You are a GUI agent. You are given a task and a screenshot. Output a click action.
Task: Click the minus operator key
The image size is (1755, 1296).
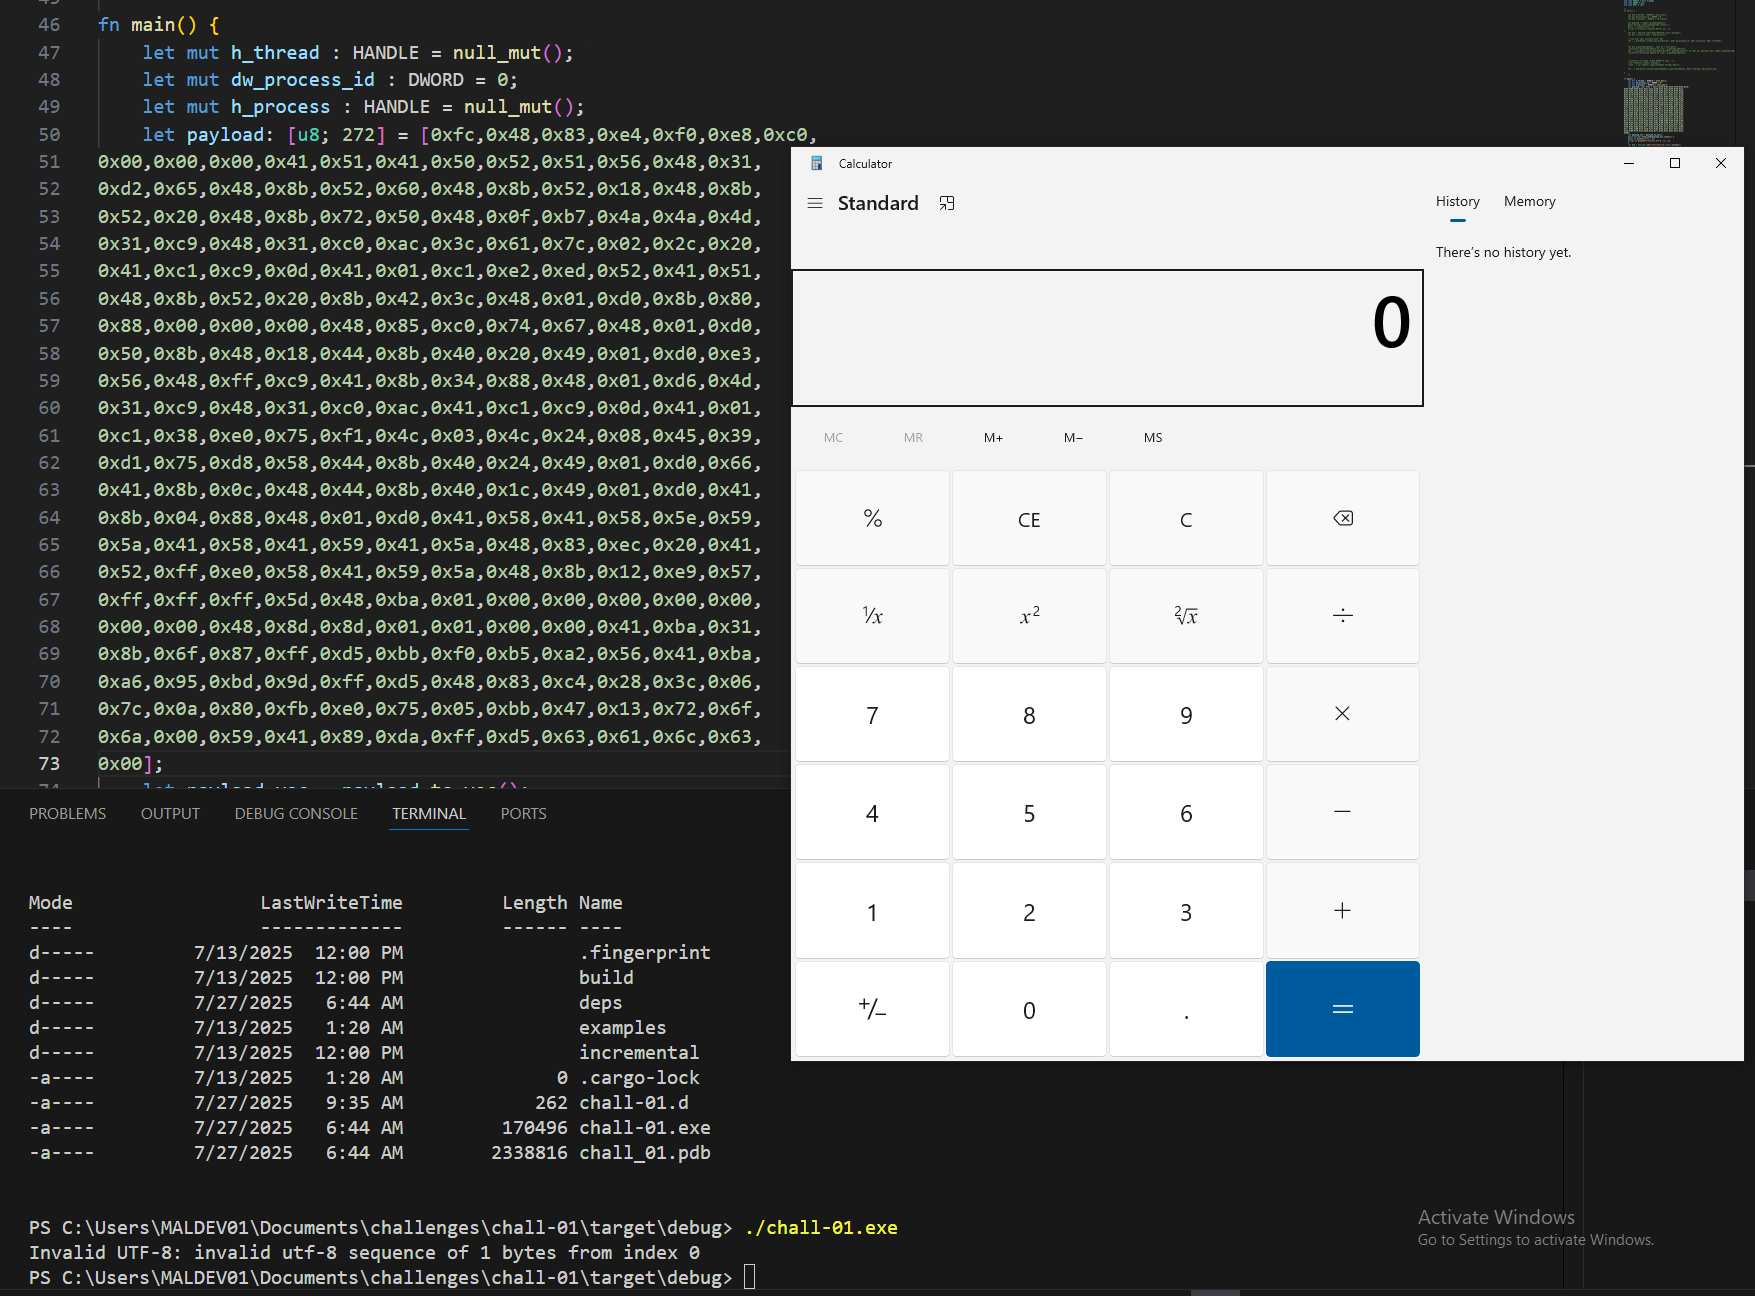[x=1342, y=812]
